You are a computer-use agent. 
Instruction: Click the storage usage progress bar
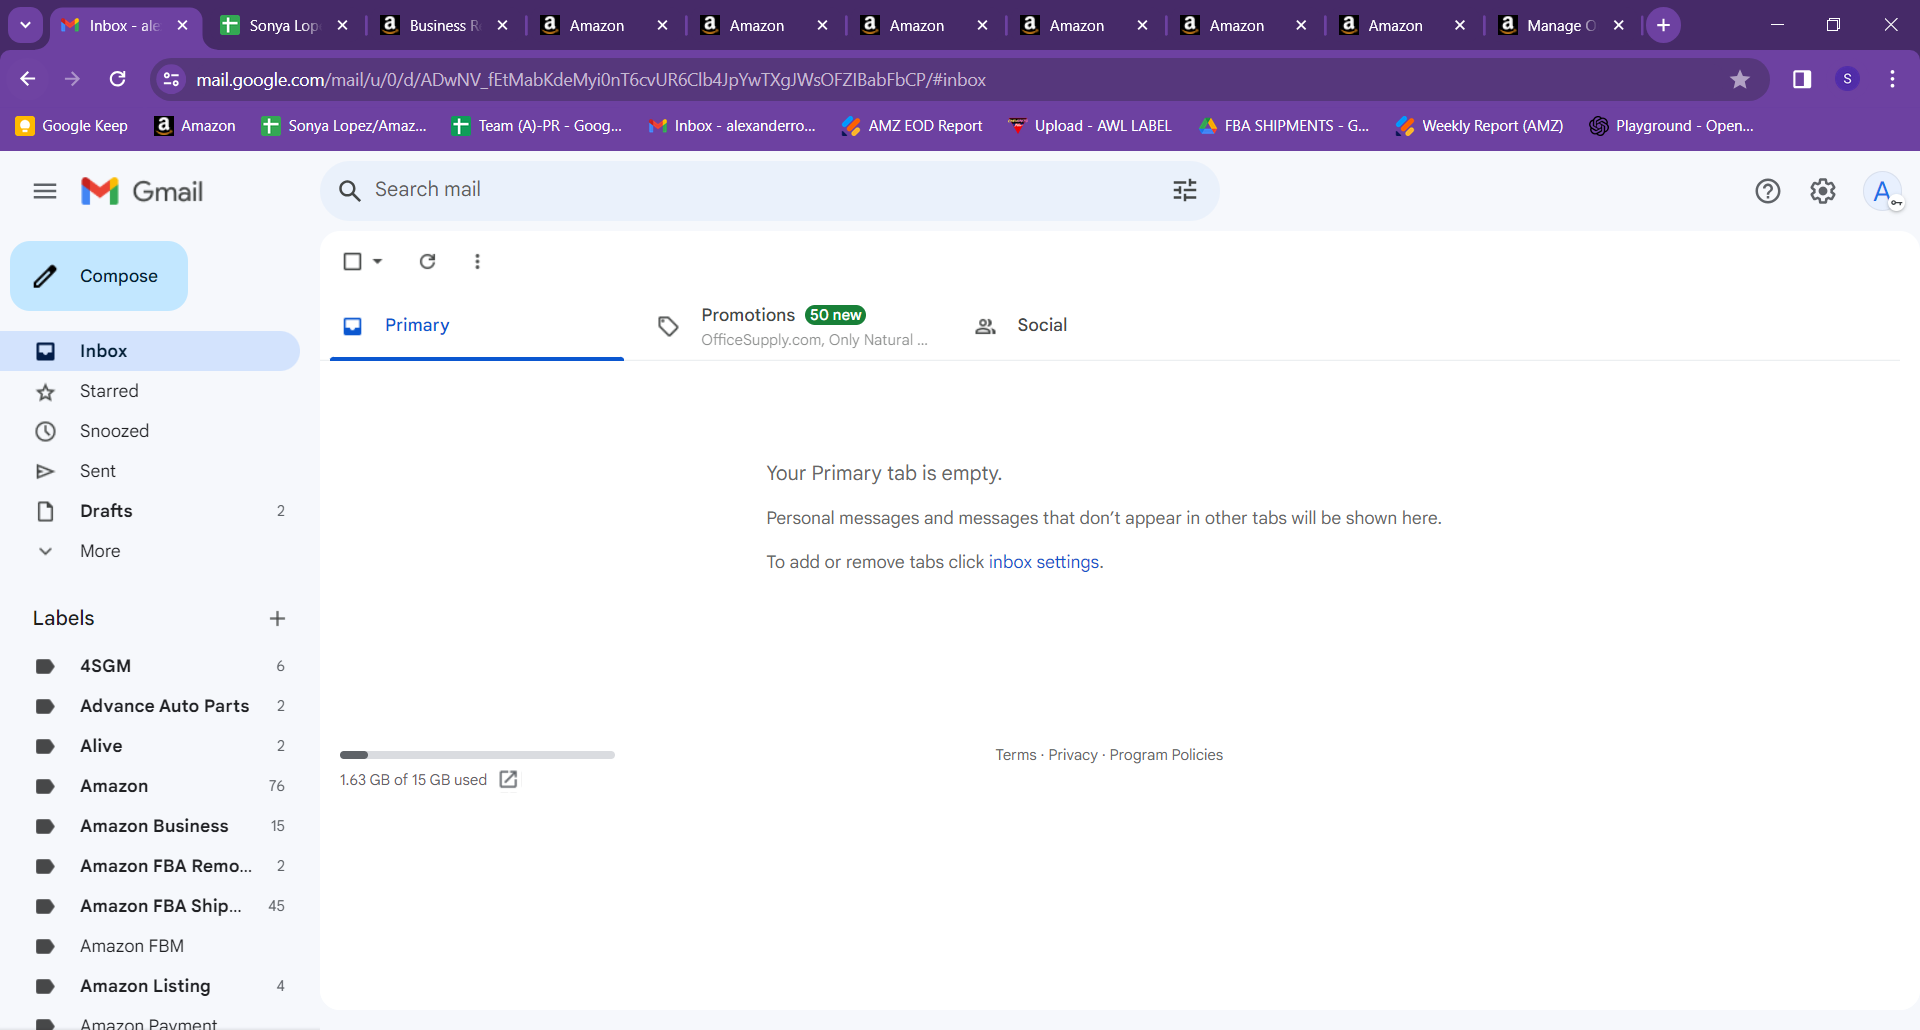477,755
